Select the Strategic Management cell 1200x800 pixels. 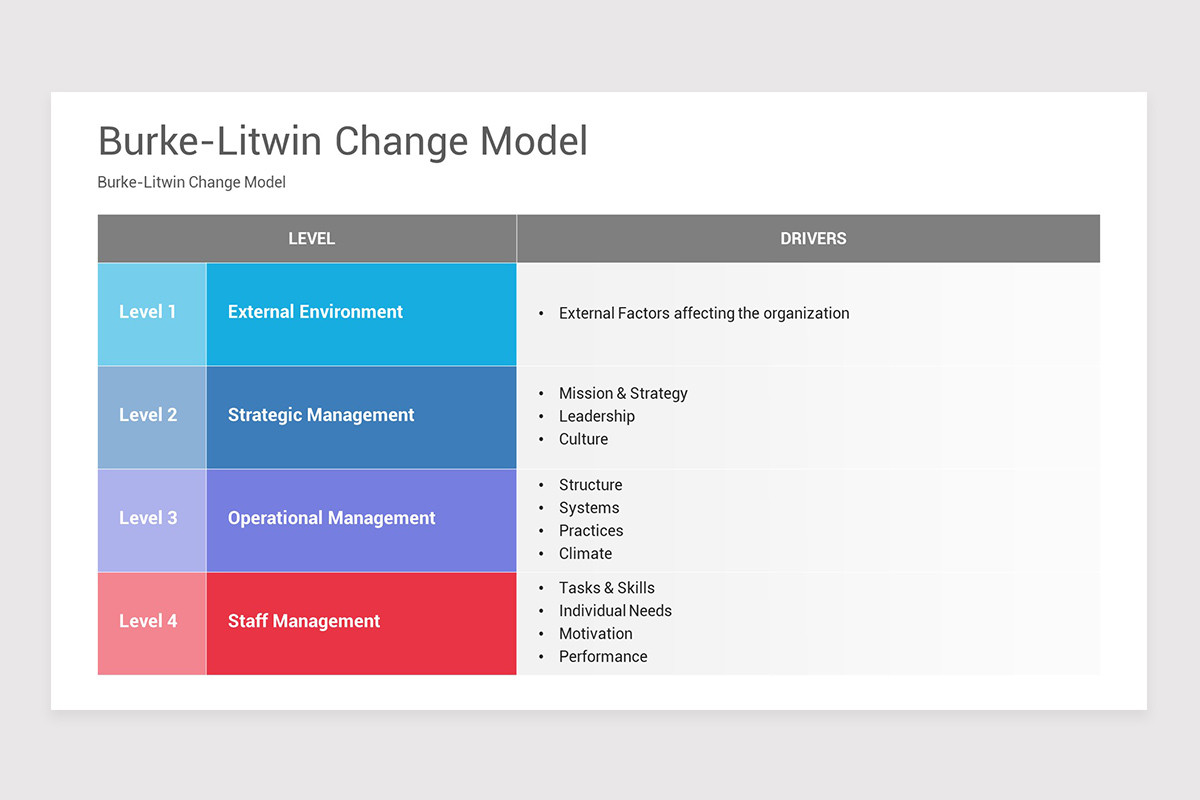coord(362,417)
